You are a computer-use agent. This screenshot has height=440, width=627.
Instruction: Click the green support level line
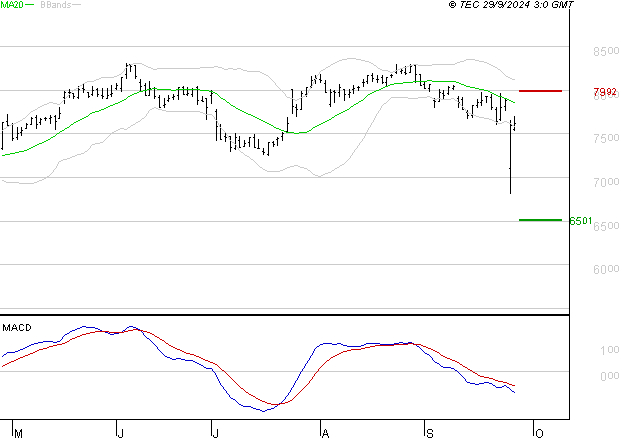(540, 220)
